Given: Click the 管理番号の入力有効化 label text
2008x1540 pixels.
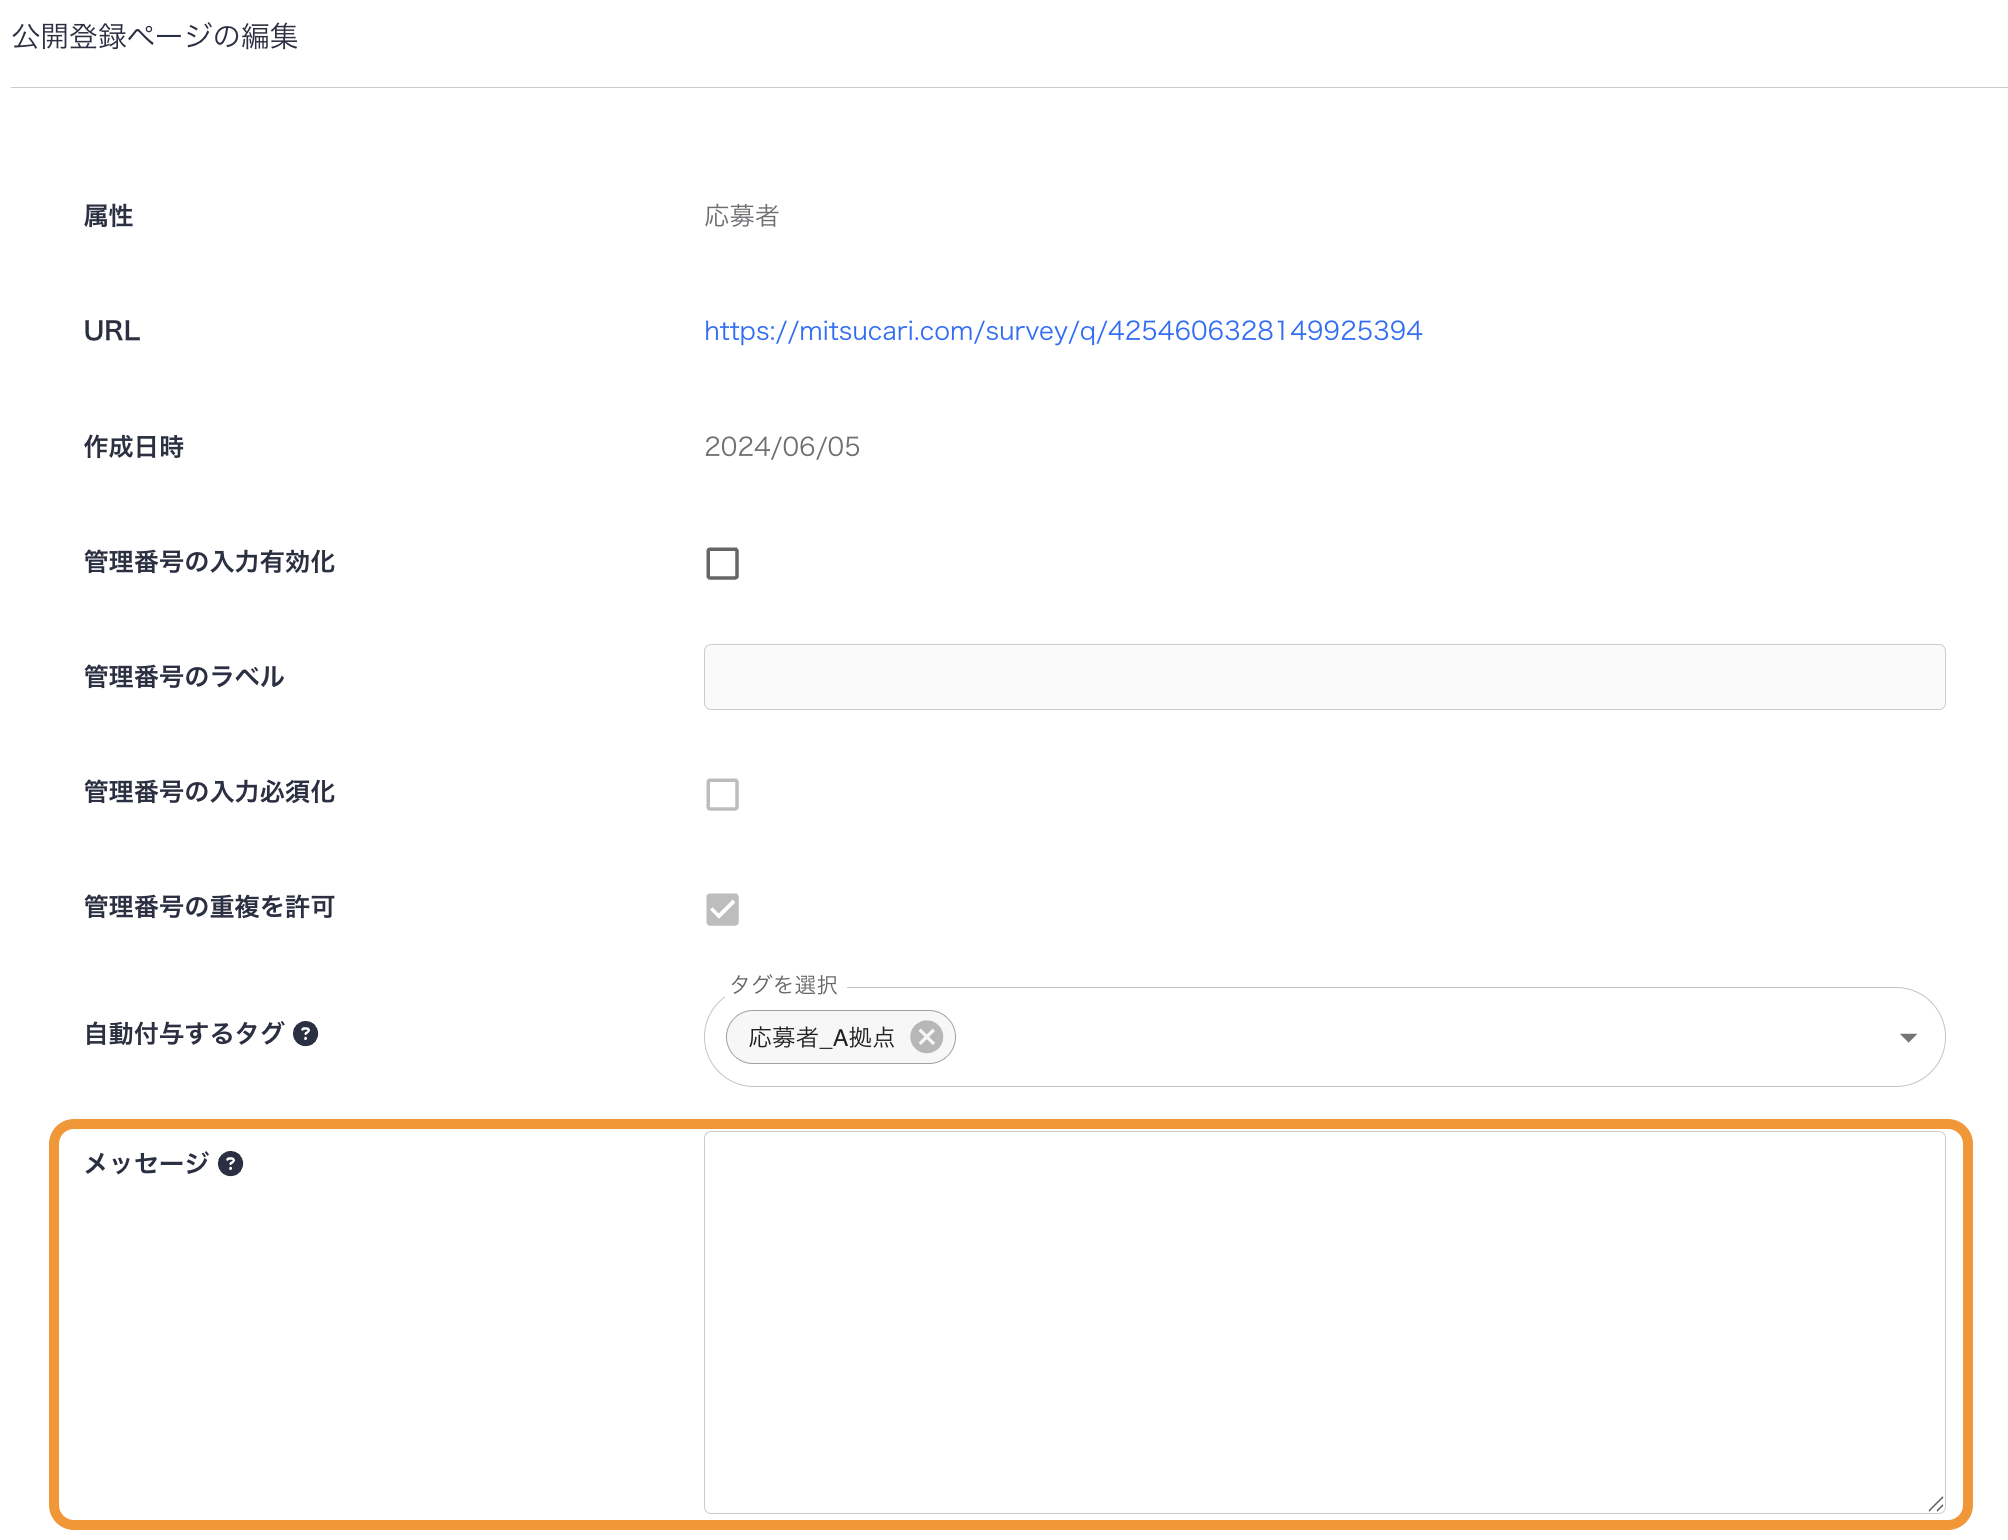Looking at the screenshot, I should 209,562.
